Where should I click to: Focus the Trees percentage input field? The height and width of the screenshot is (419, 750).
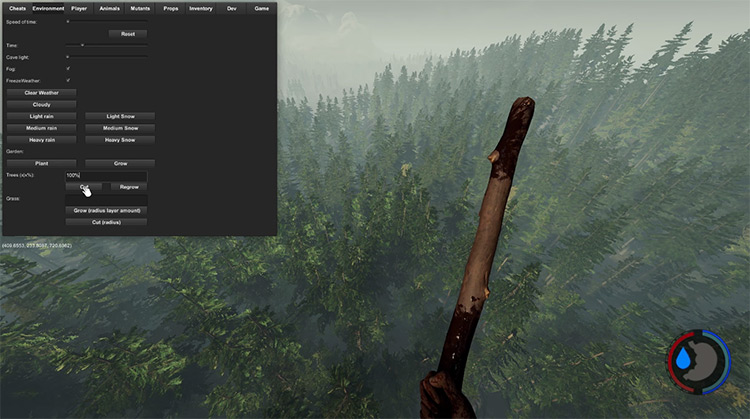(x=106, y=176)
